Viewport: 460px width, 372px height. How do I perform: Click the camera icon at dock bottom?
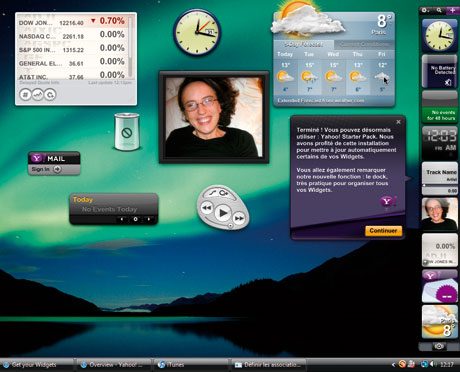pyautogui.click(x=439, y=346)
